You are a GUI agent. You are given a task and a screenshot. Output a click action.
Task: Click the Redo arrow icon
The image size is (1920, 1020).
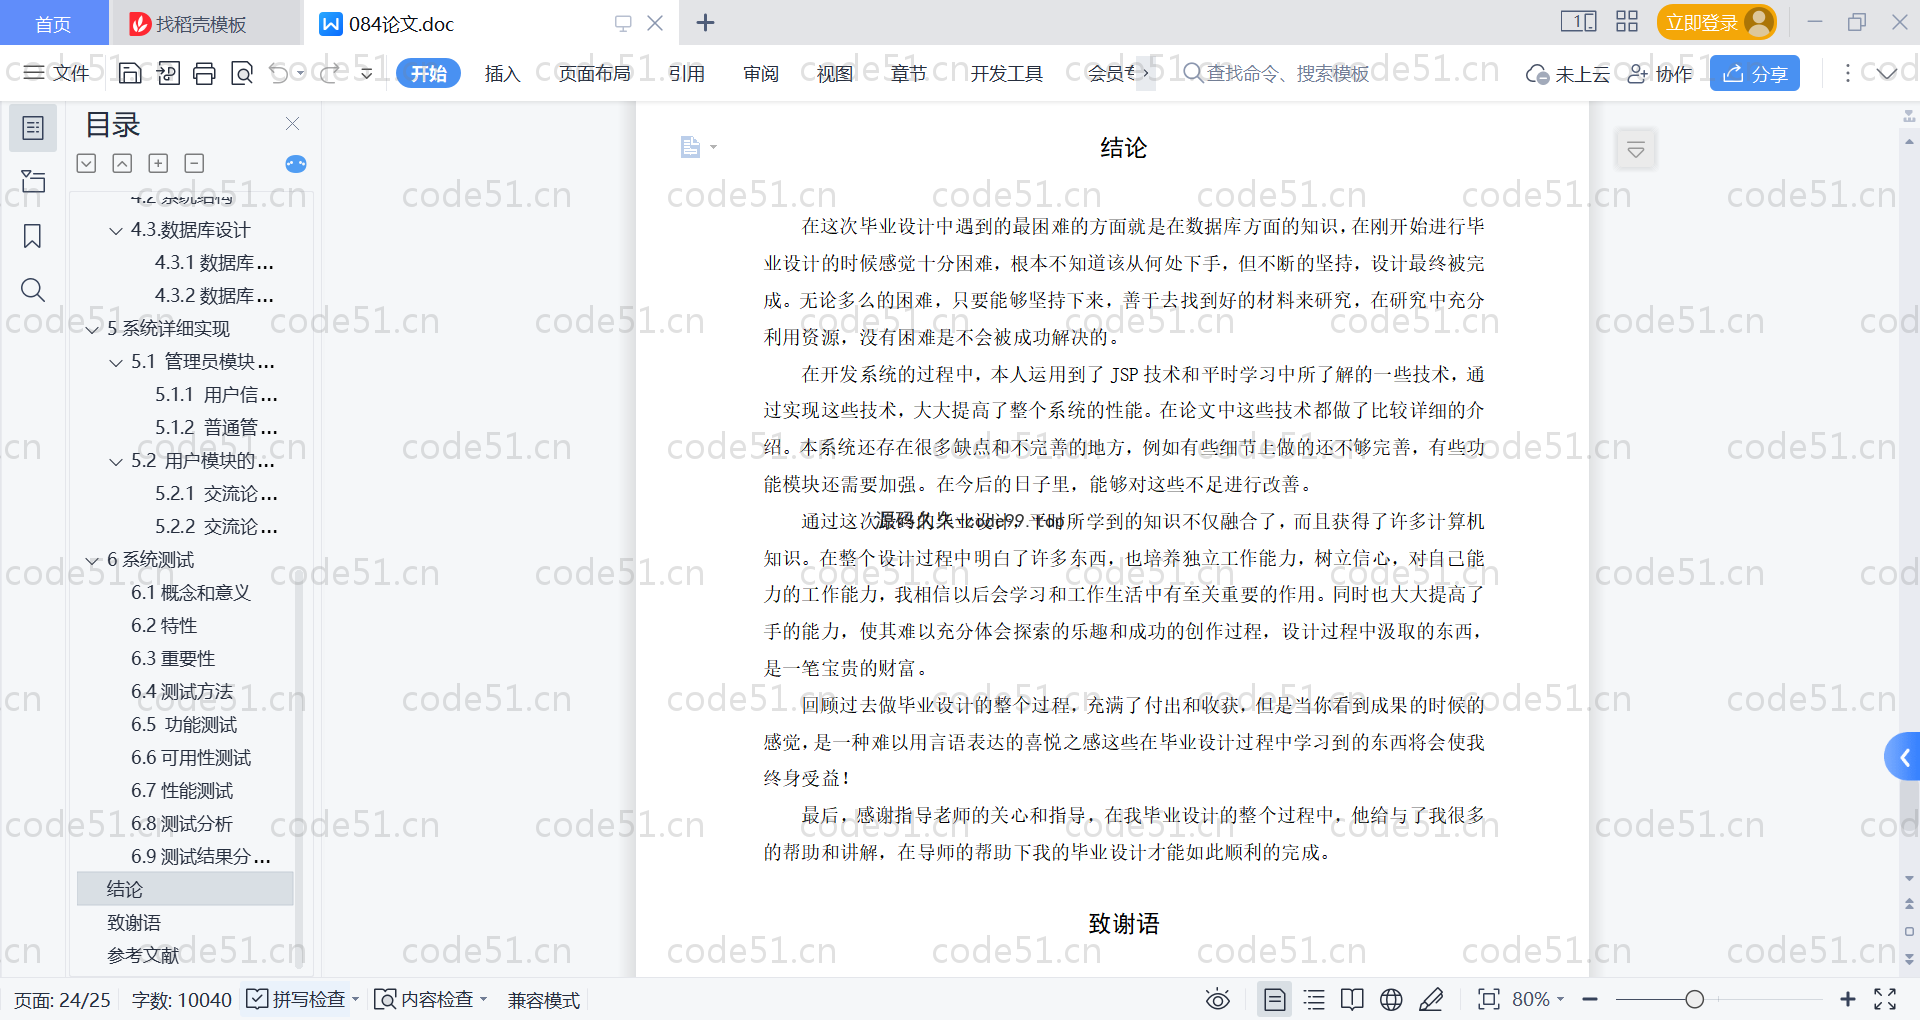click(x=330, y=73)
